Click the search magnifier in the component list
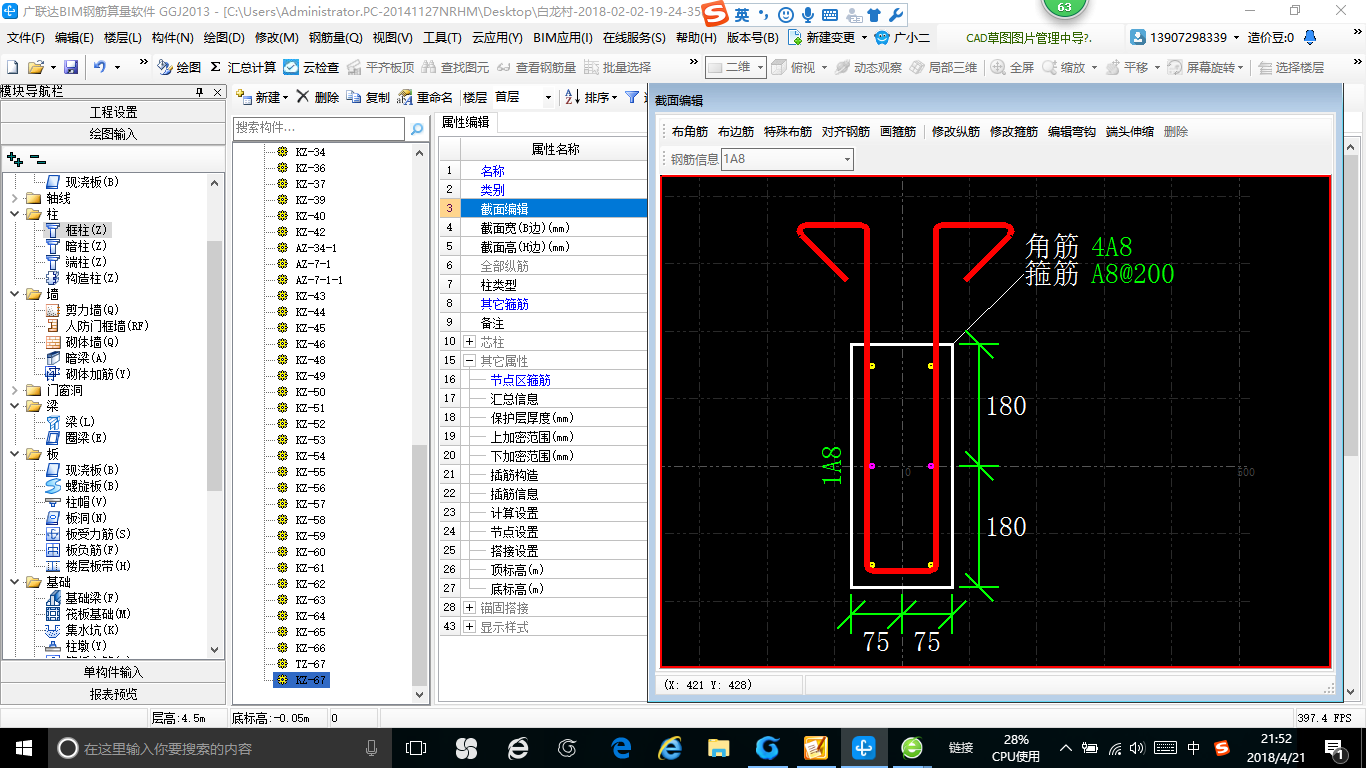This screenshot has width=1366, height=768. (x=417, y=129)
